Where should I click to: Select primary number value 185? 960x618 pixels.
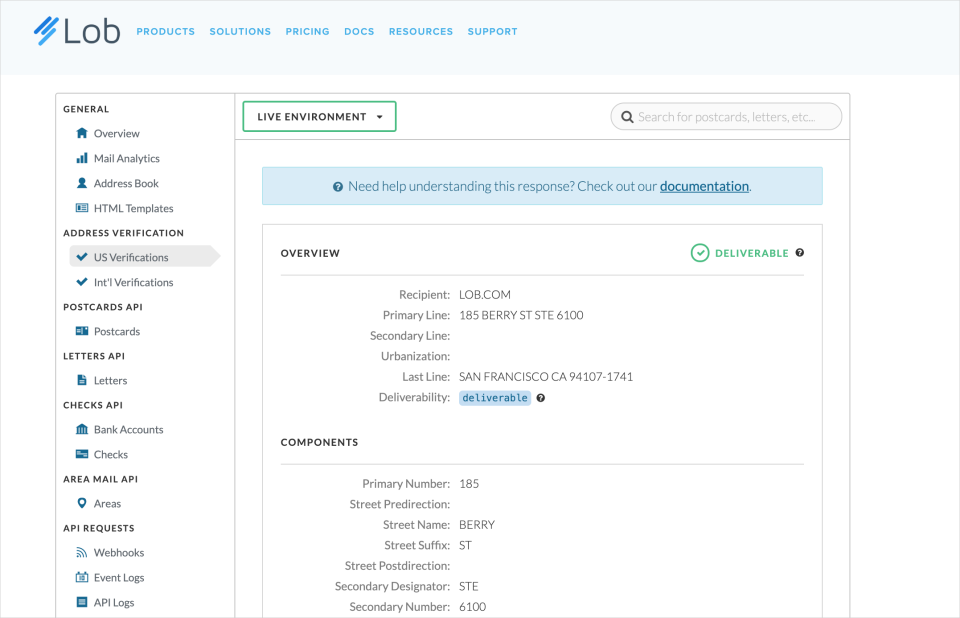(469, 484)
